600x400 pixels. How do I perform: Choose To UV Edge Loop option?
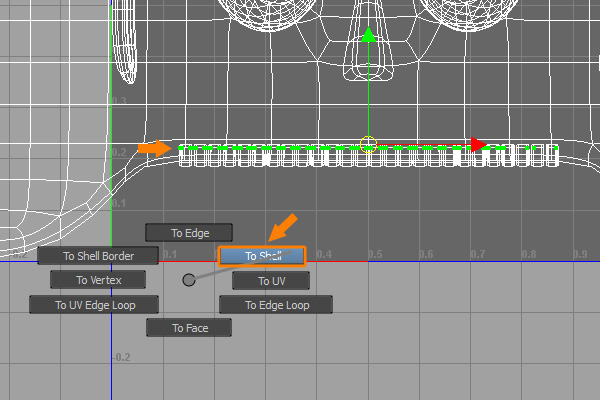click(x=94, y=305)
